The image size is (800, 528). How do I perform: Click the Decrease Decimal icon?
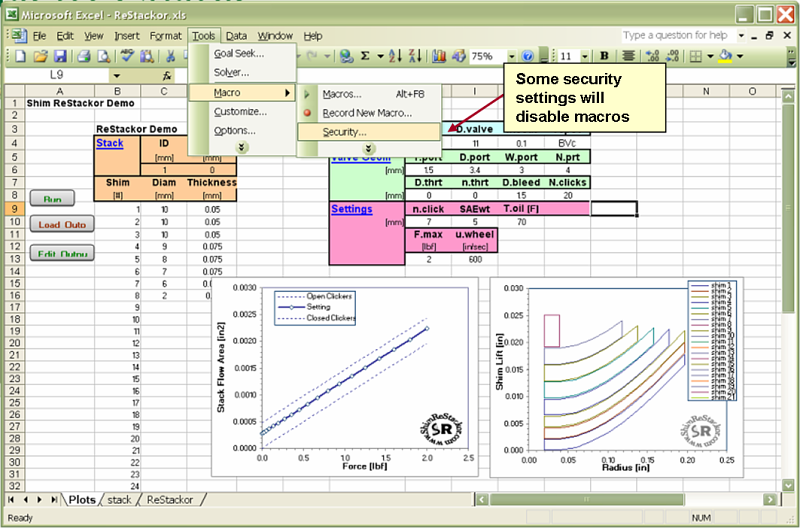[672, 56]
